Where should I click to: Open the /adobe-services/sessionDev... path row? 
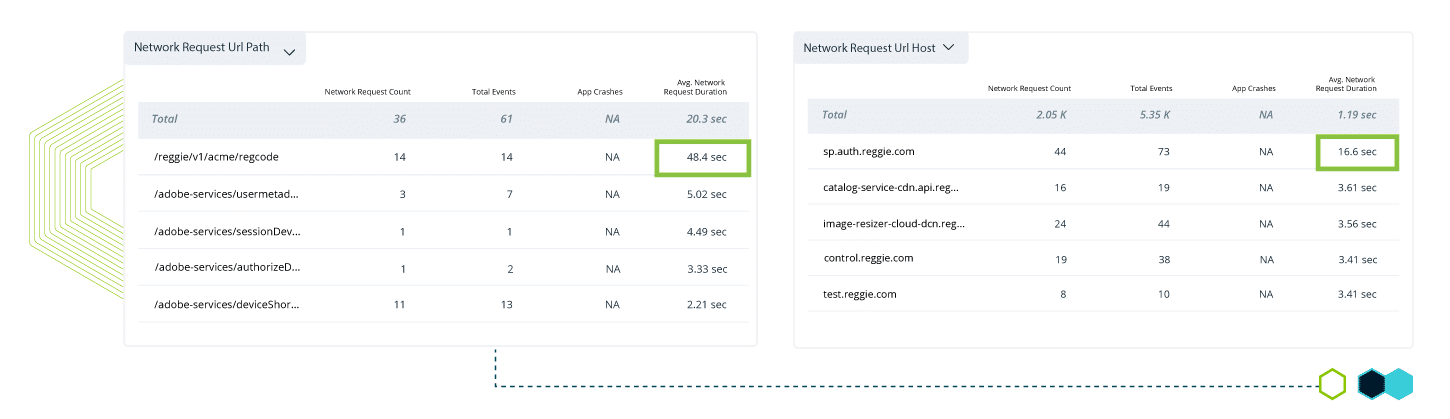tap(227, 231)
